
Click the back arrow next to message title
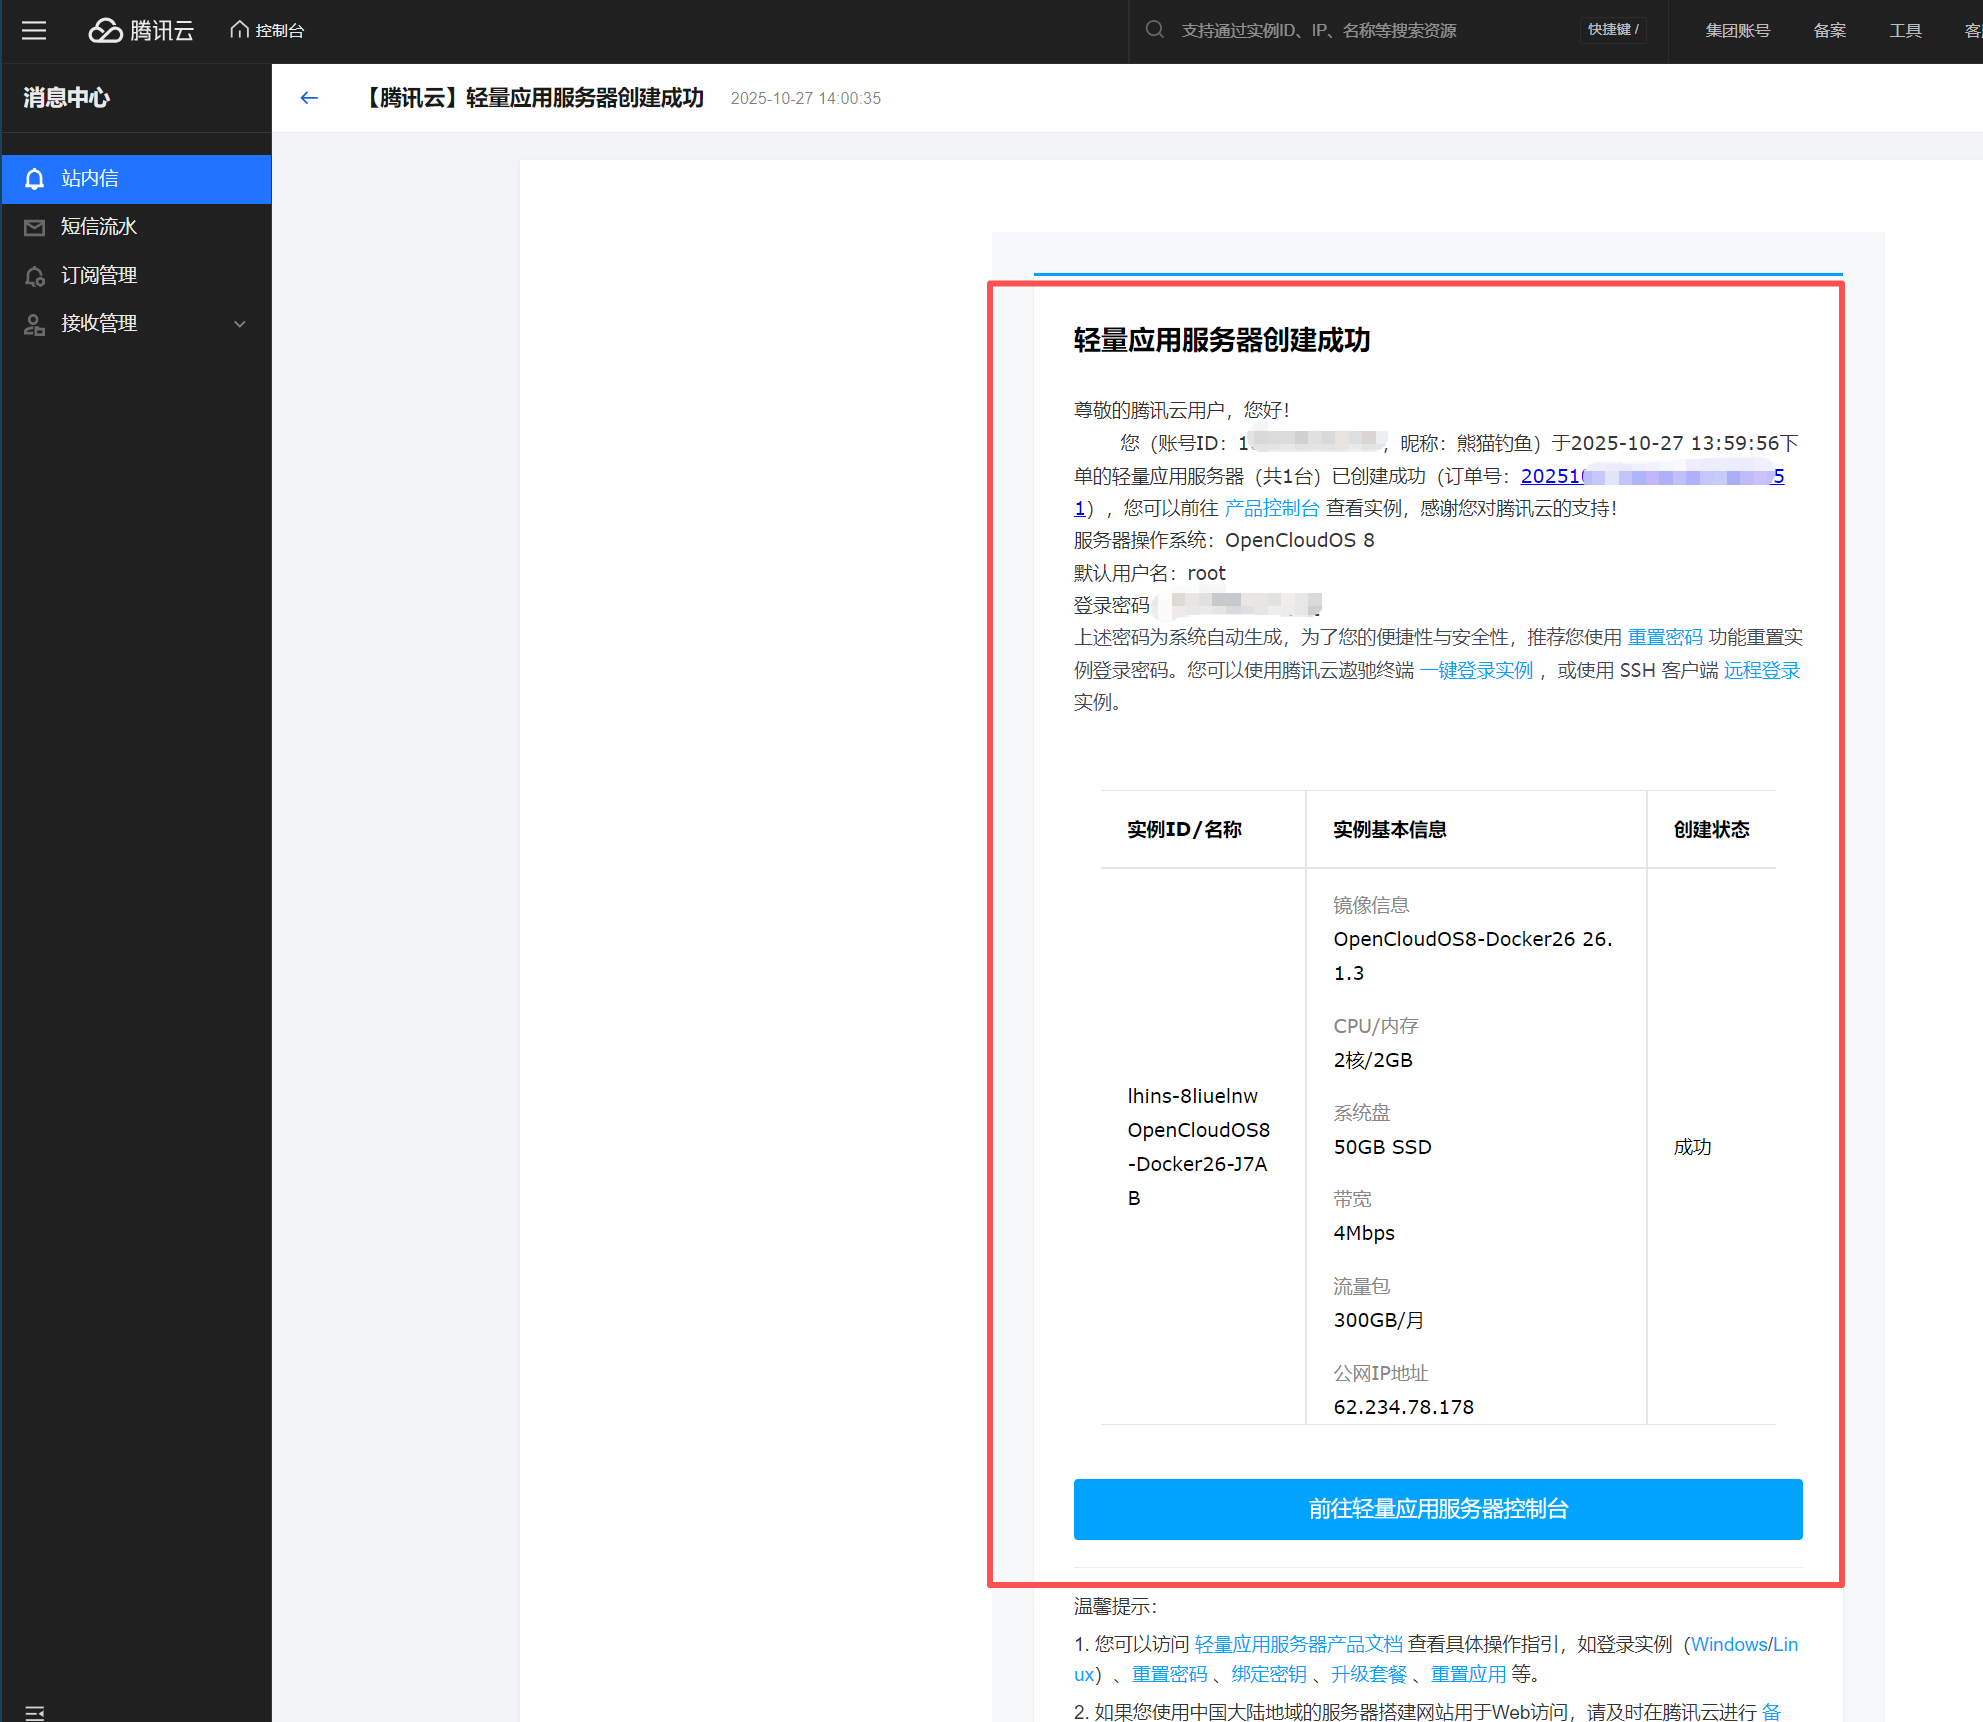click(x=309, y=97)
